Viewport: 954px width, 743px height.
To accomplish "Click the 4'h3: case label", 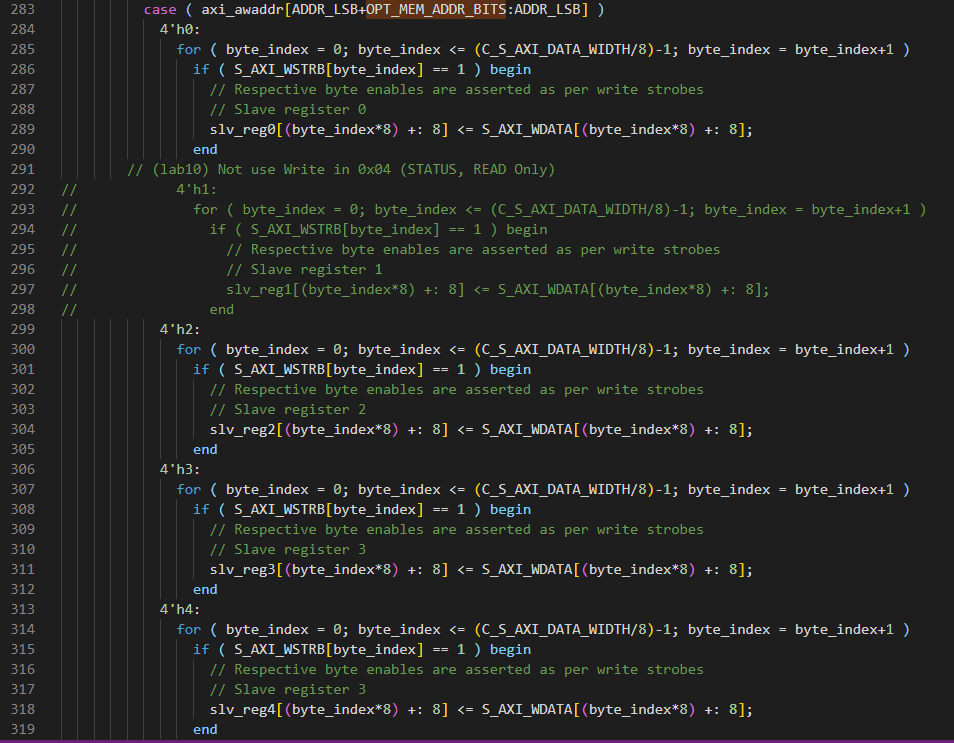I will click(x=179, y=469).
